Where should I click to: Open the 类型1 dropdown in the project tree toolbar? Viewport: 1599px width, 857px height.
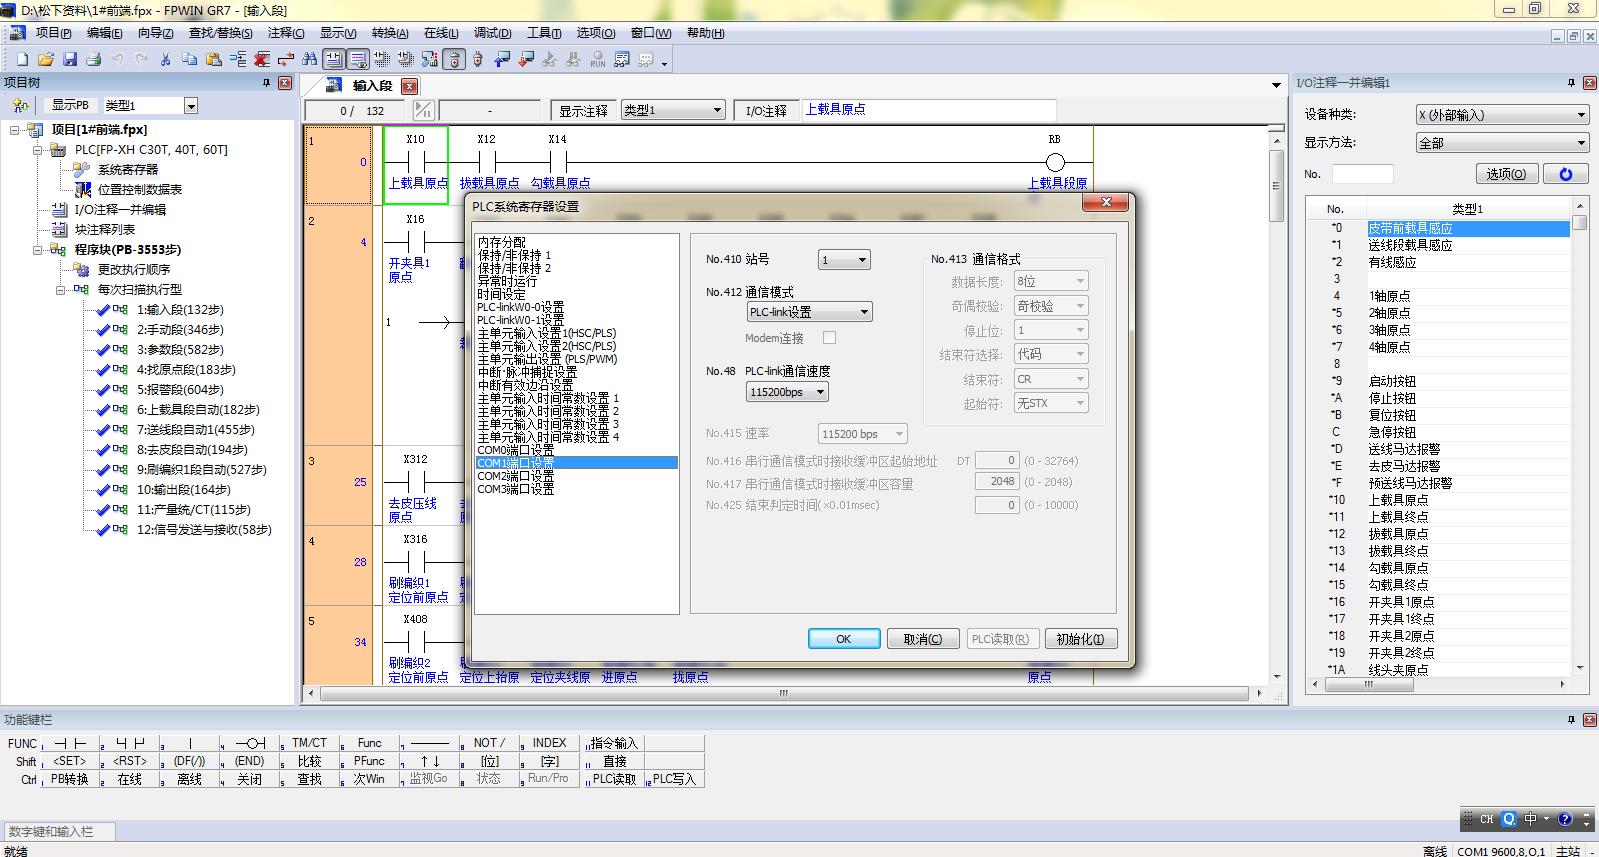point(191,105)
